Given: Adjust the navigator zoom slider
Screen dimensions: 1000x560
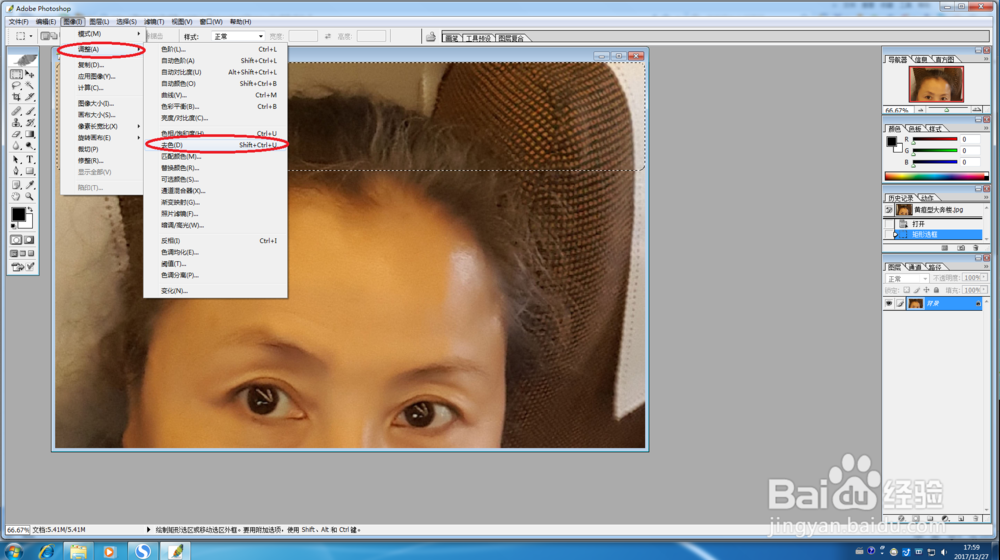Looking at the screenshot, I should click(947, 110).
